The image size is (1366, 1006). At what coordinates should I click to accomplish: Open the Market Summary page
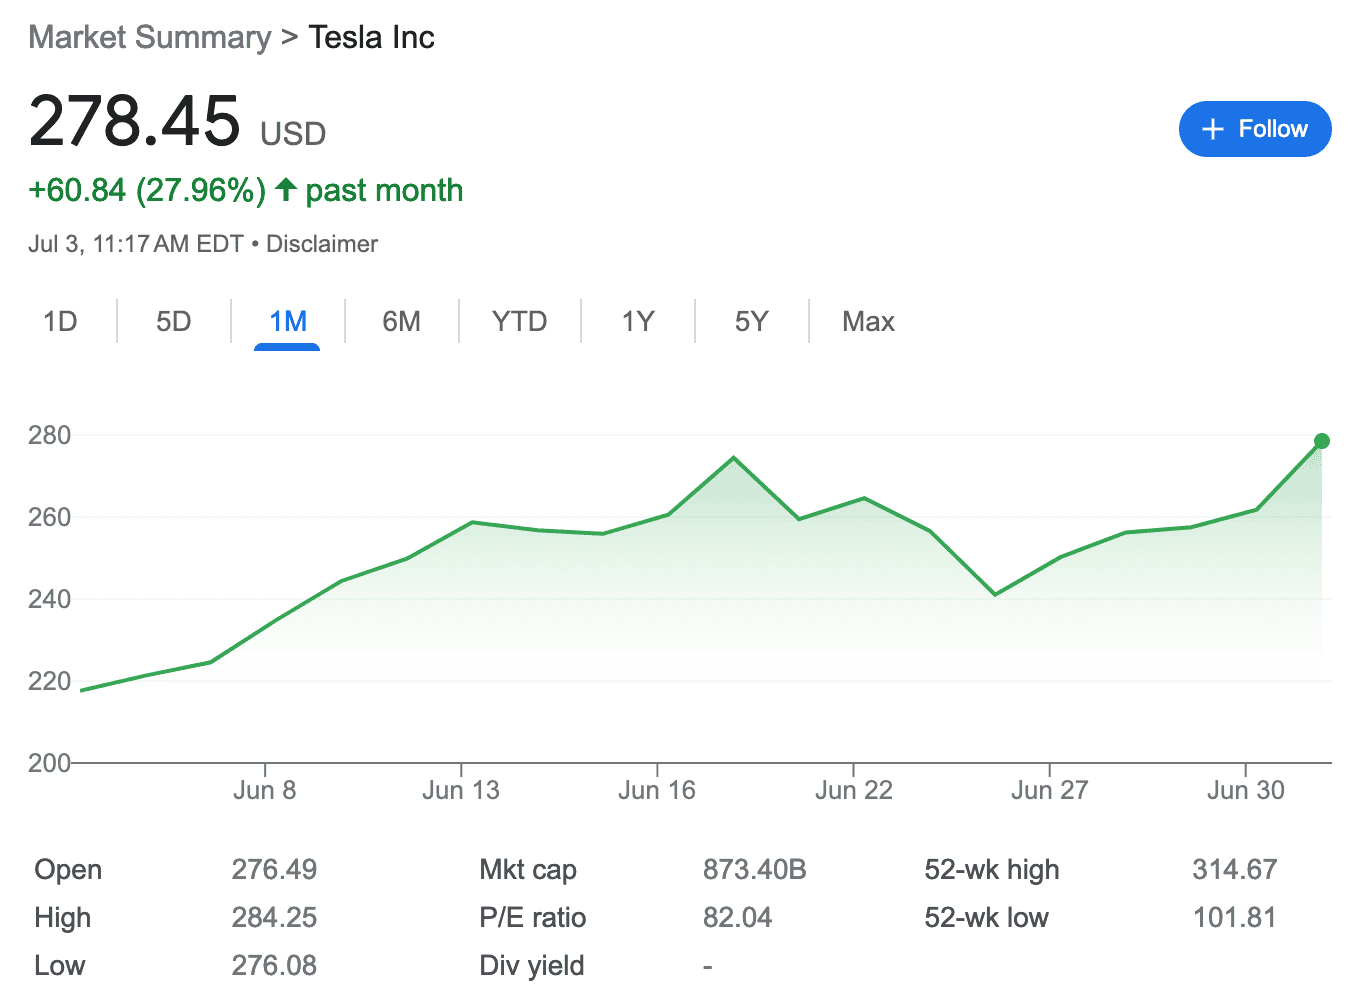coord(148,37)
